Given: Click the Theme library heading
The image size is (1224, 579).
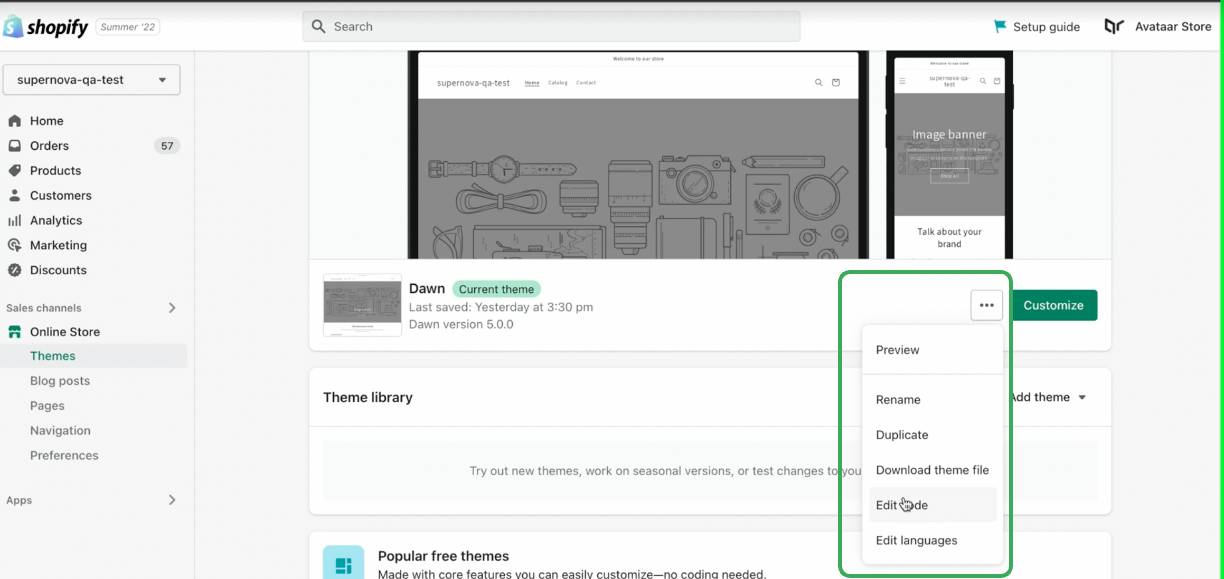Looking at the screenshot, I should tap(368, 397).
